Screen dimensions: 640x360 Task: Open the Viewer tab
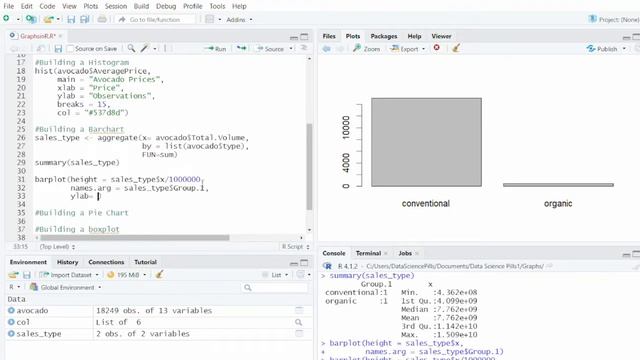441,36
